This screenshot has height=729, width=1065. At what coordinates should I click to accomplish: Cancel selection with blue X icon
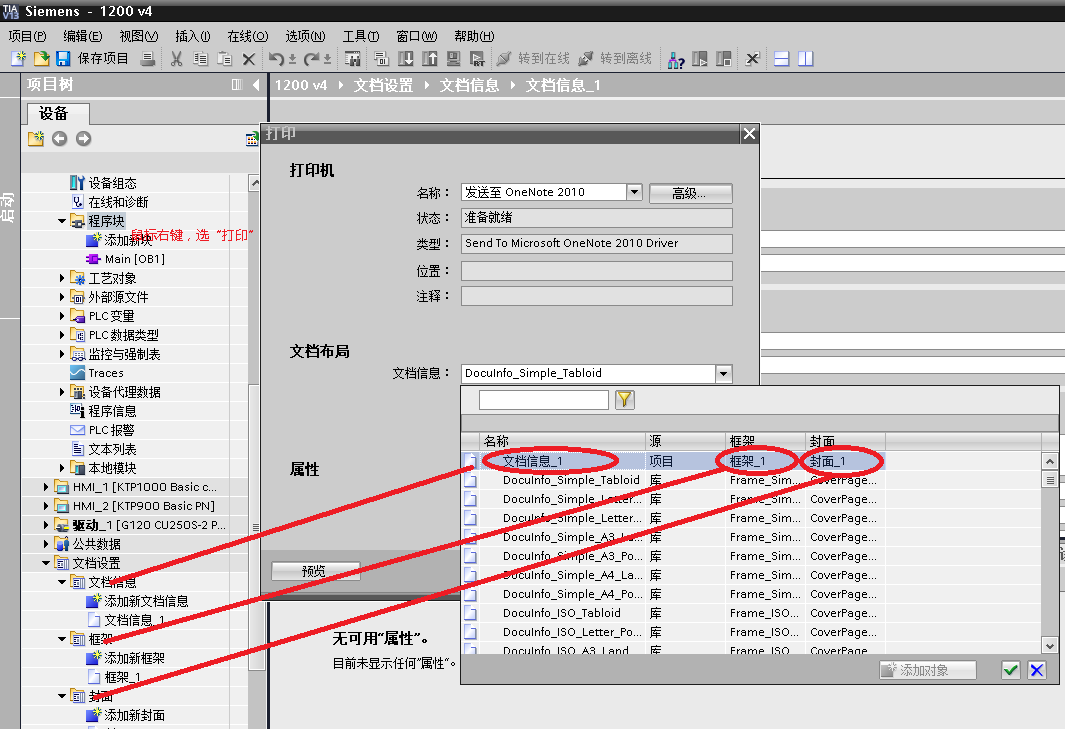[x=1037, y=670]
